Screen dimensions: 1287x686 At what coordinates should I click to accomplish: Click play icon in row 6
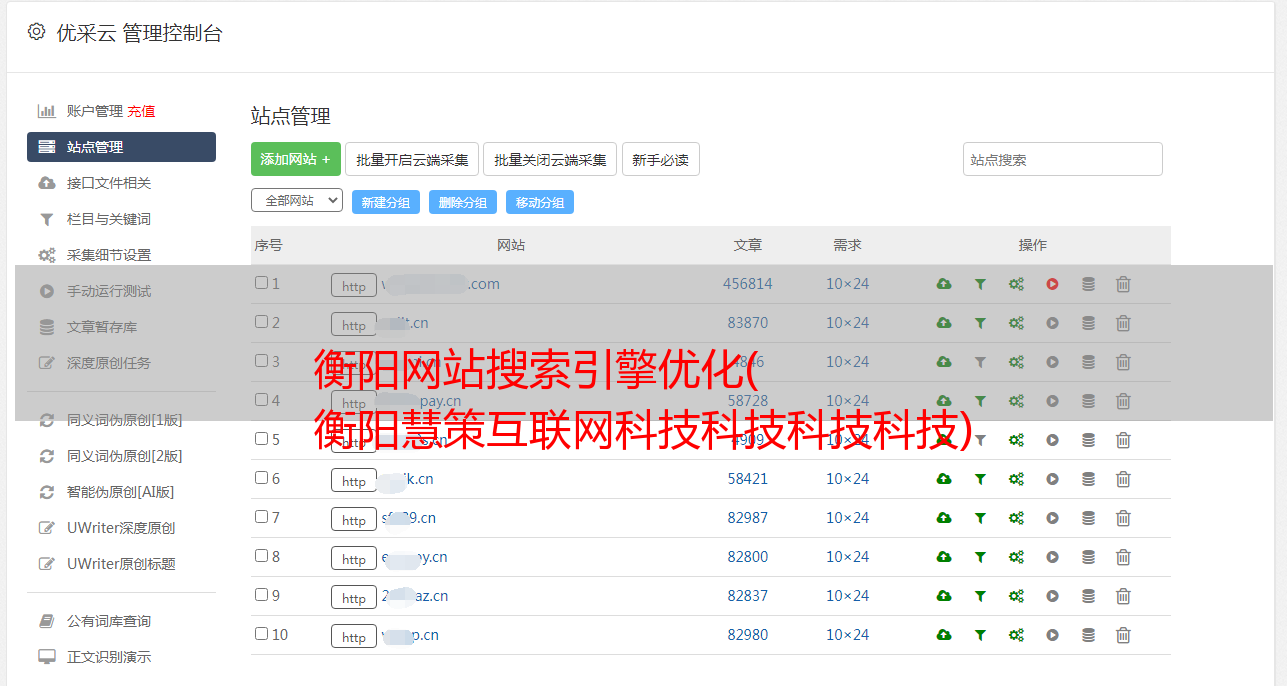click(x=1052, y=479)
